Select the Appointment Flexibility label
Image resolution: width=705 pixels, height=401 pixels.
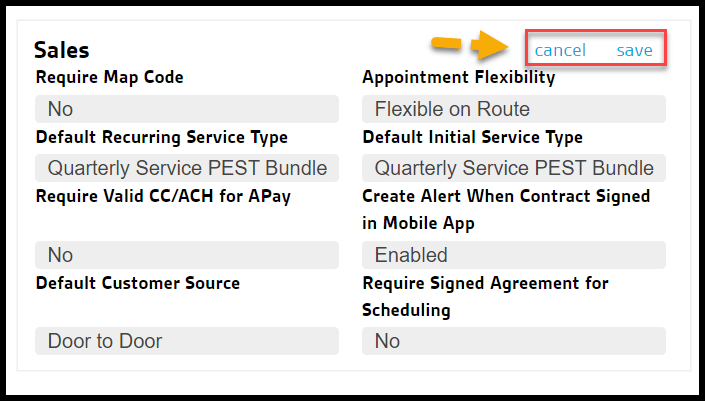459,77
